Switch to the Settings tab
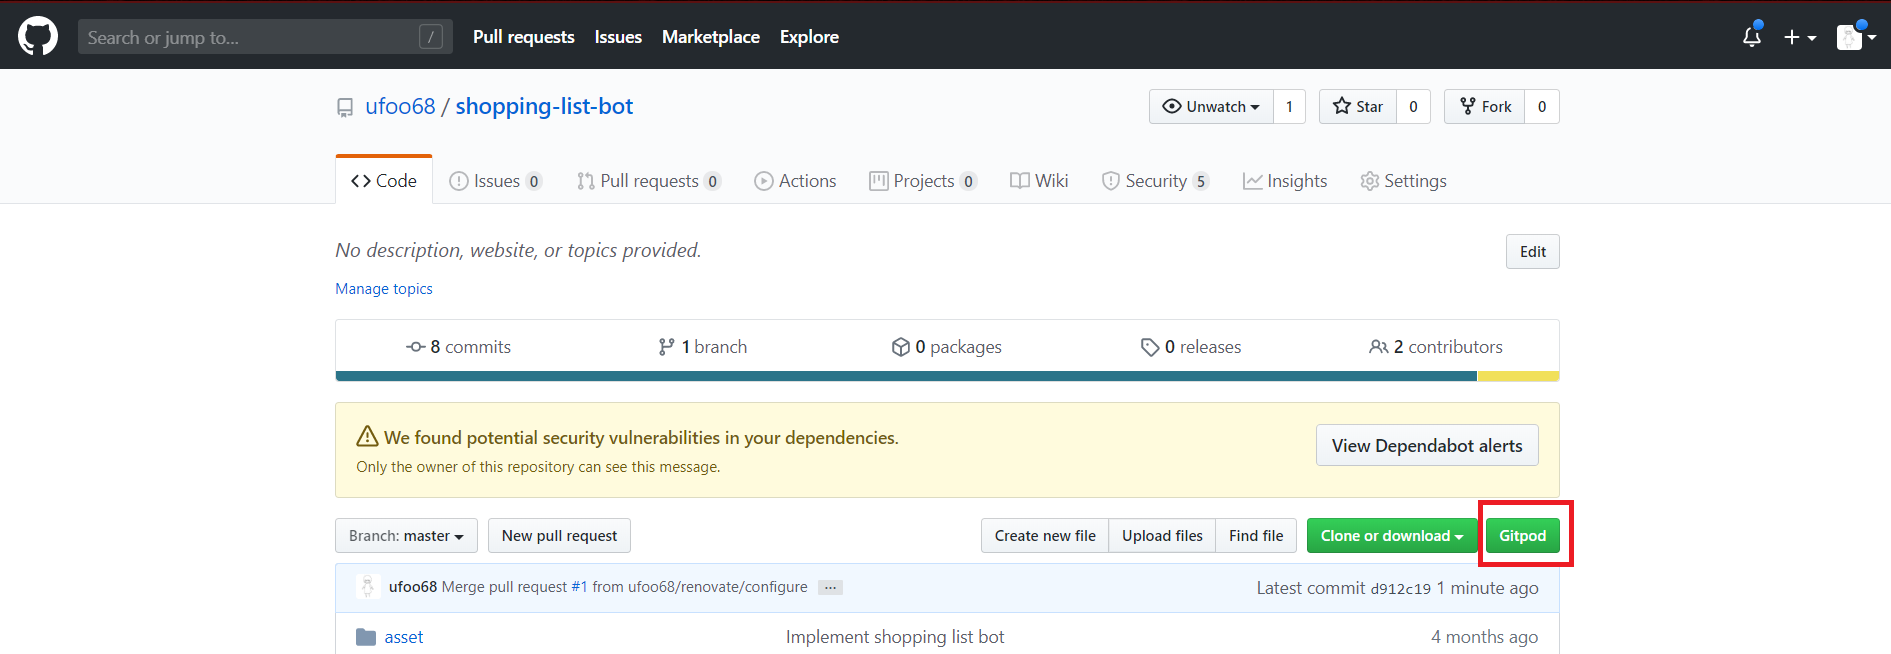 [x=1403, y=181]
